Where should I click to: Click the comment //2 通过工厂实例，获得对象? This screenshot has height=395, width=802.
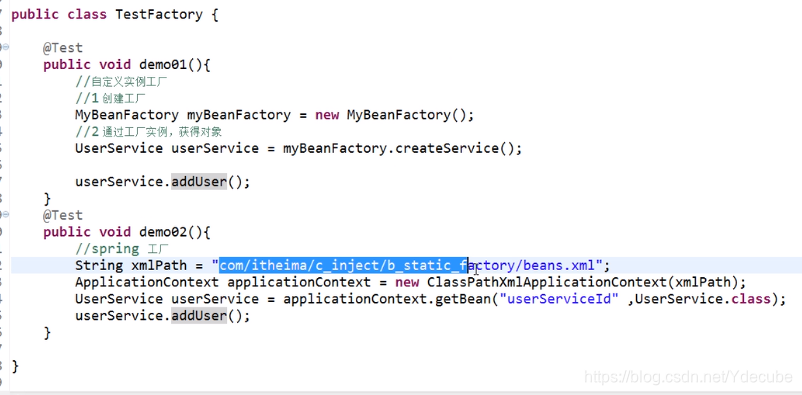tap(148, 132)
